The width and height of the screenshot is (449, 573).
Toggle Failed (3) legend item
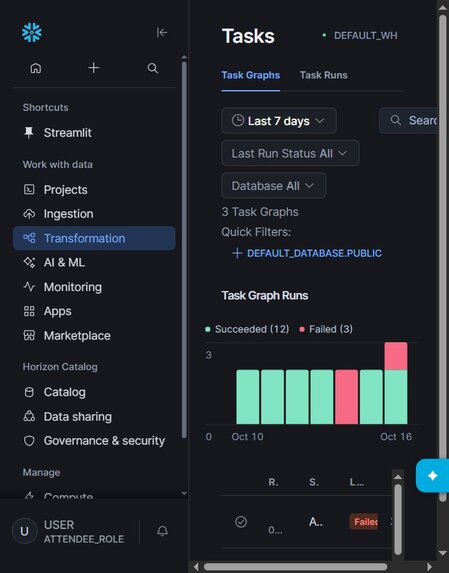pyautogui.click(x=326, y=329)
